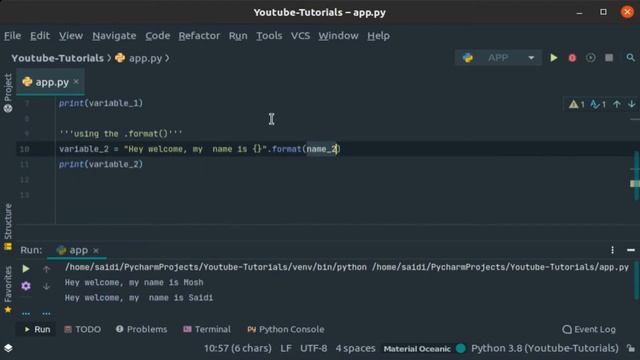Run with coverage icon in toolbar
This screenshot has width=640, height=360.
pos(590,58)
